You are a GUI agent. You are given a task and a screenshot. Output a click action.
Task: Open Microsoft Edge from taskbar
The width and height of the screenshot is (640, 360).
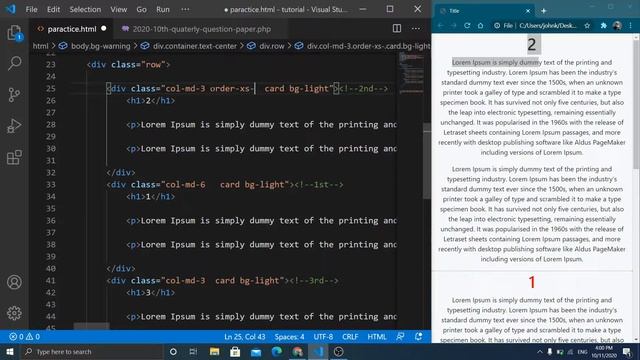tap(277, 351)
